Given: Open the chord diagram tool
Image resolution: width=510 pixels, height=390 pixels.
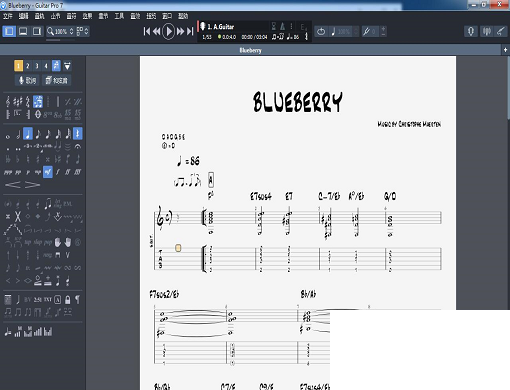Looking at the screenshot, I should [8, 300].
